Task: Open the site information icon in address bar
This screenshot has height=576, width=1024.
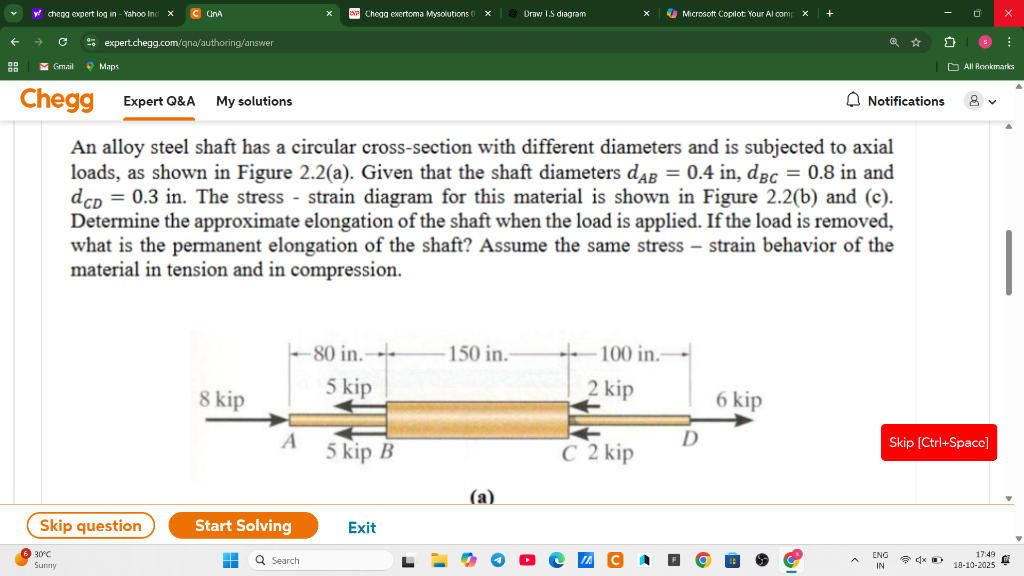Action: click(x=91, y=42)
